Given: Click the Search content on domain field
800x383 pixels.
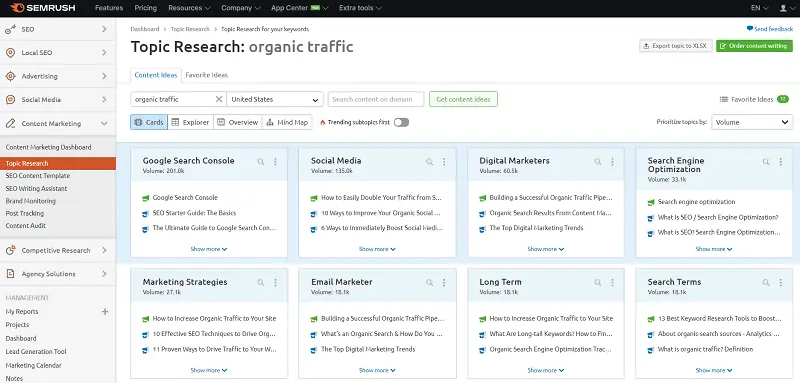Looking at the screenshot, I should (x=376, y=99).
